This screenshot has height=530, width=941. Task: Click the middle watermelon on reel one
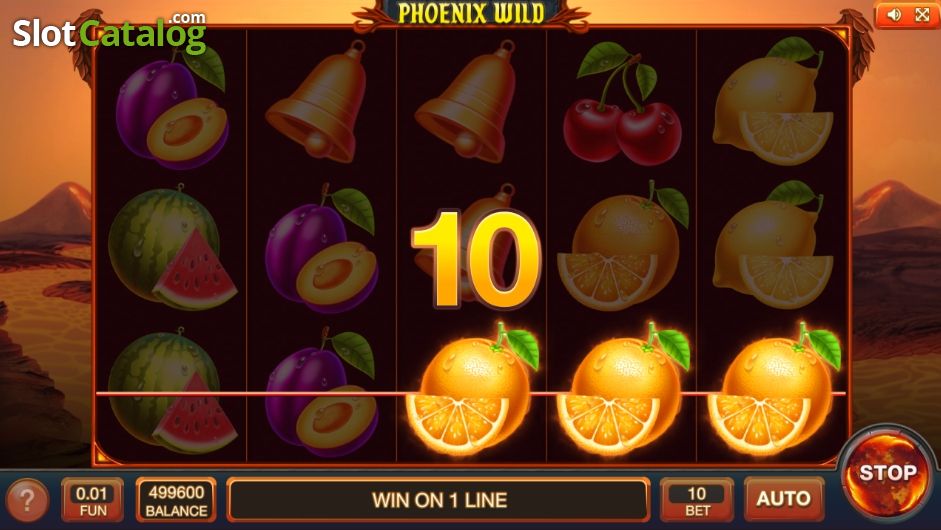(172, 247)
